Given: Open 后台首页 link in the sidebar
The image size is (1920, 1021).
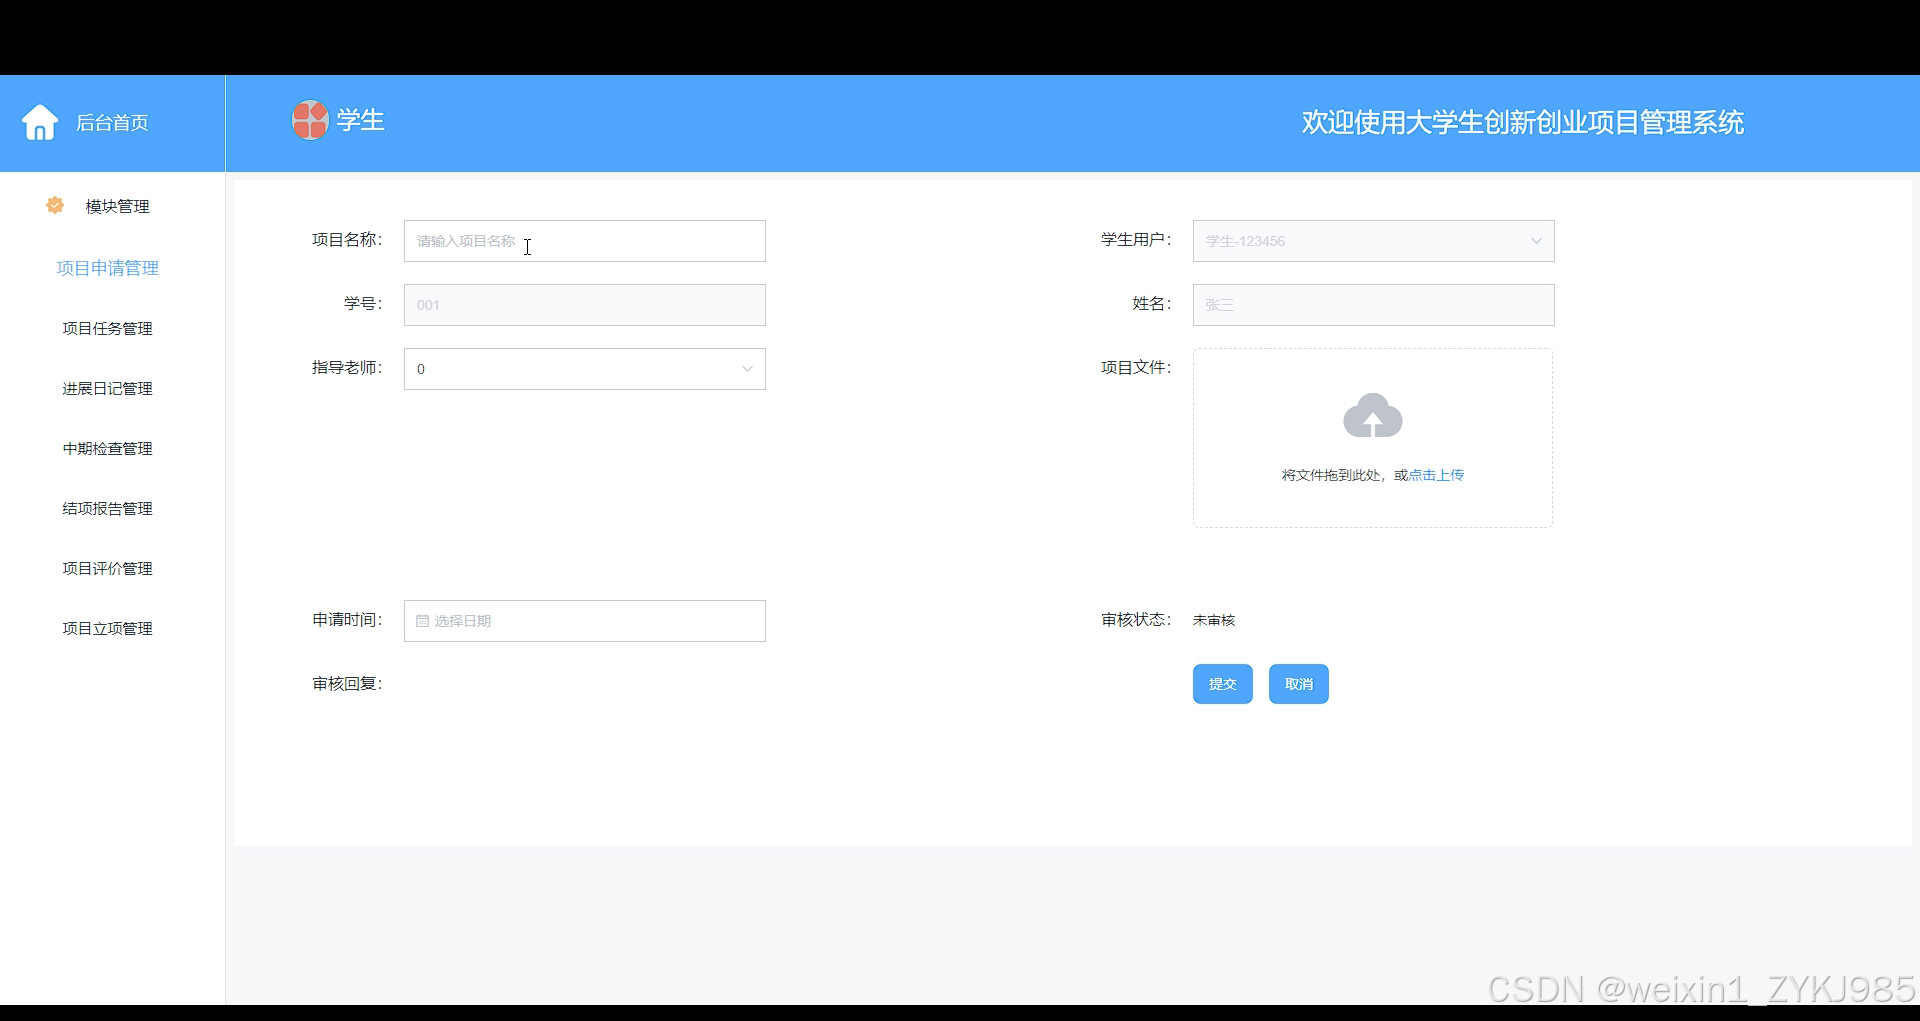Looking at the screenshot, I should pyautogui.click(x=112, y=123).
